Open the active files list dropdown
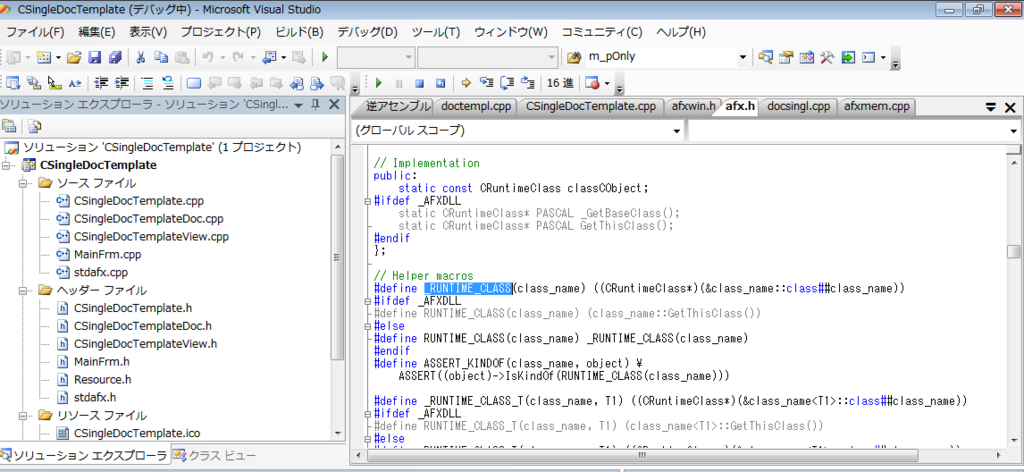 tap(990, 108)
